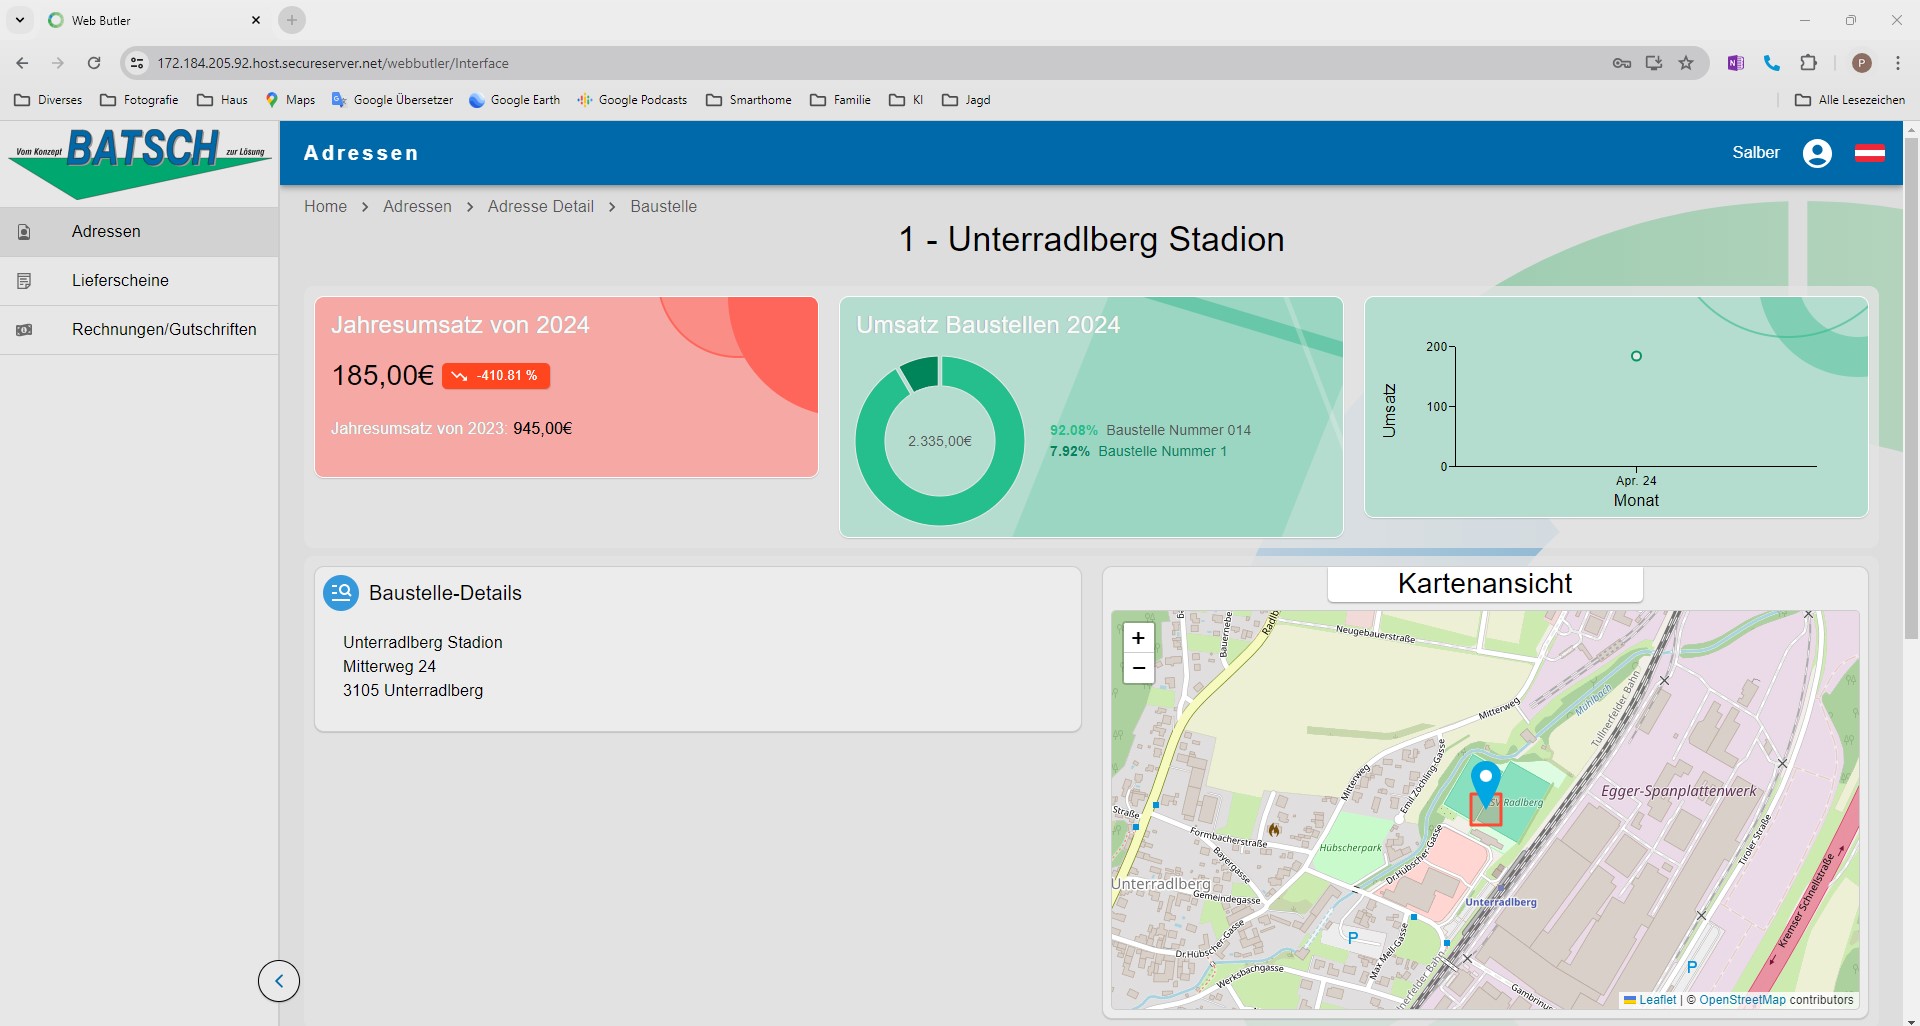Navigate to Adresse Detail breadcrumb
The width and height of the screenshot is (1920, 1026).
tap(540, 206)
